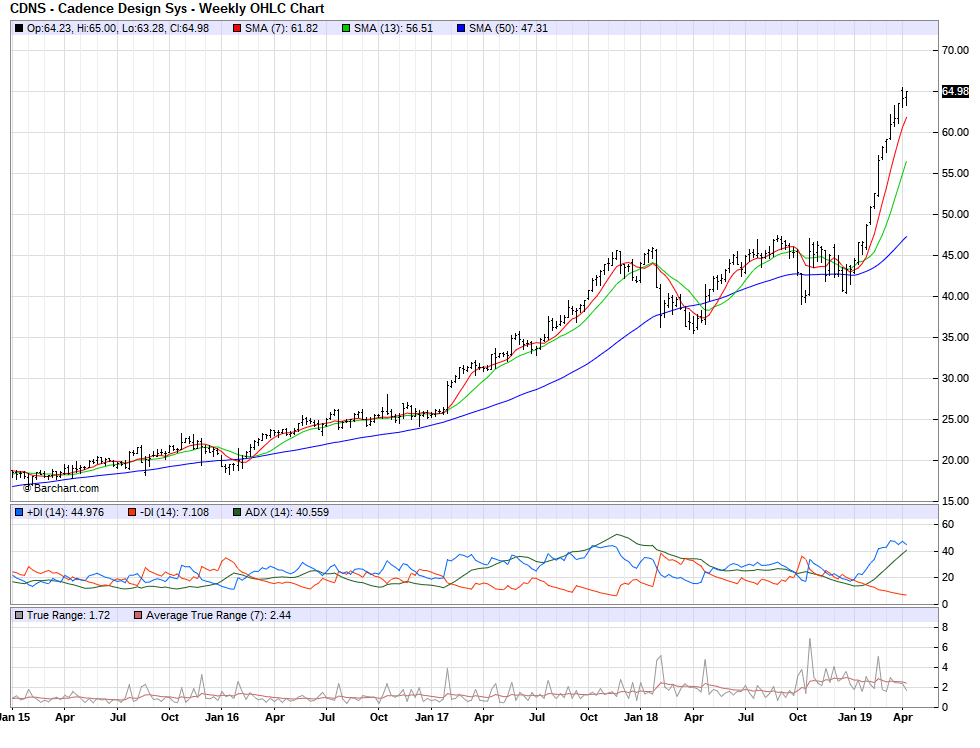Click the 70.00 price axis label
The height and width of the screenshot is (748, 980).
tap(955, 50)
